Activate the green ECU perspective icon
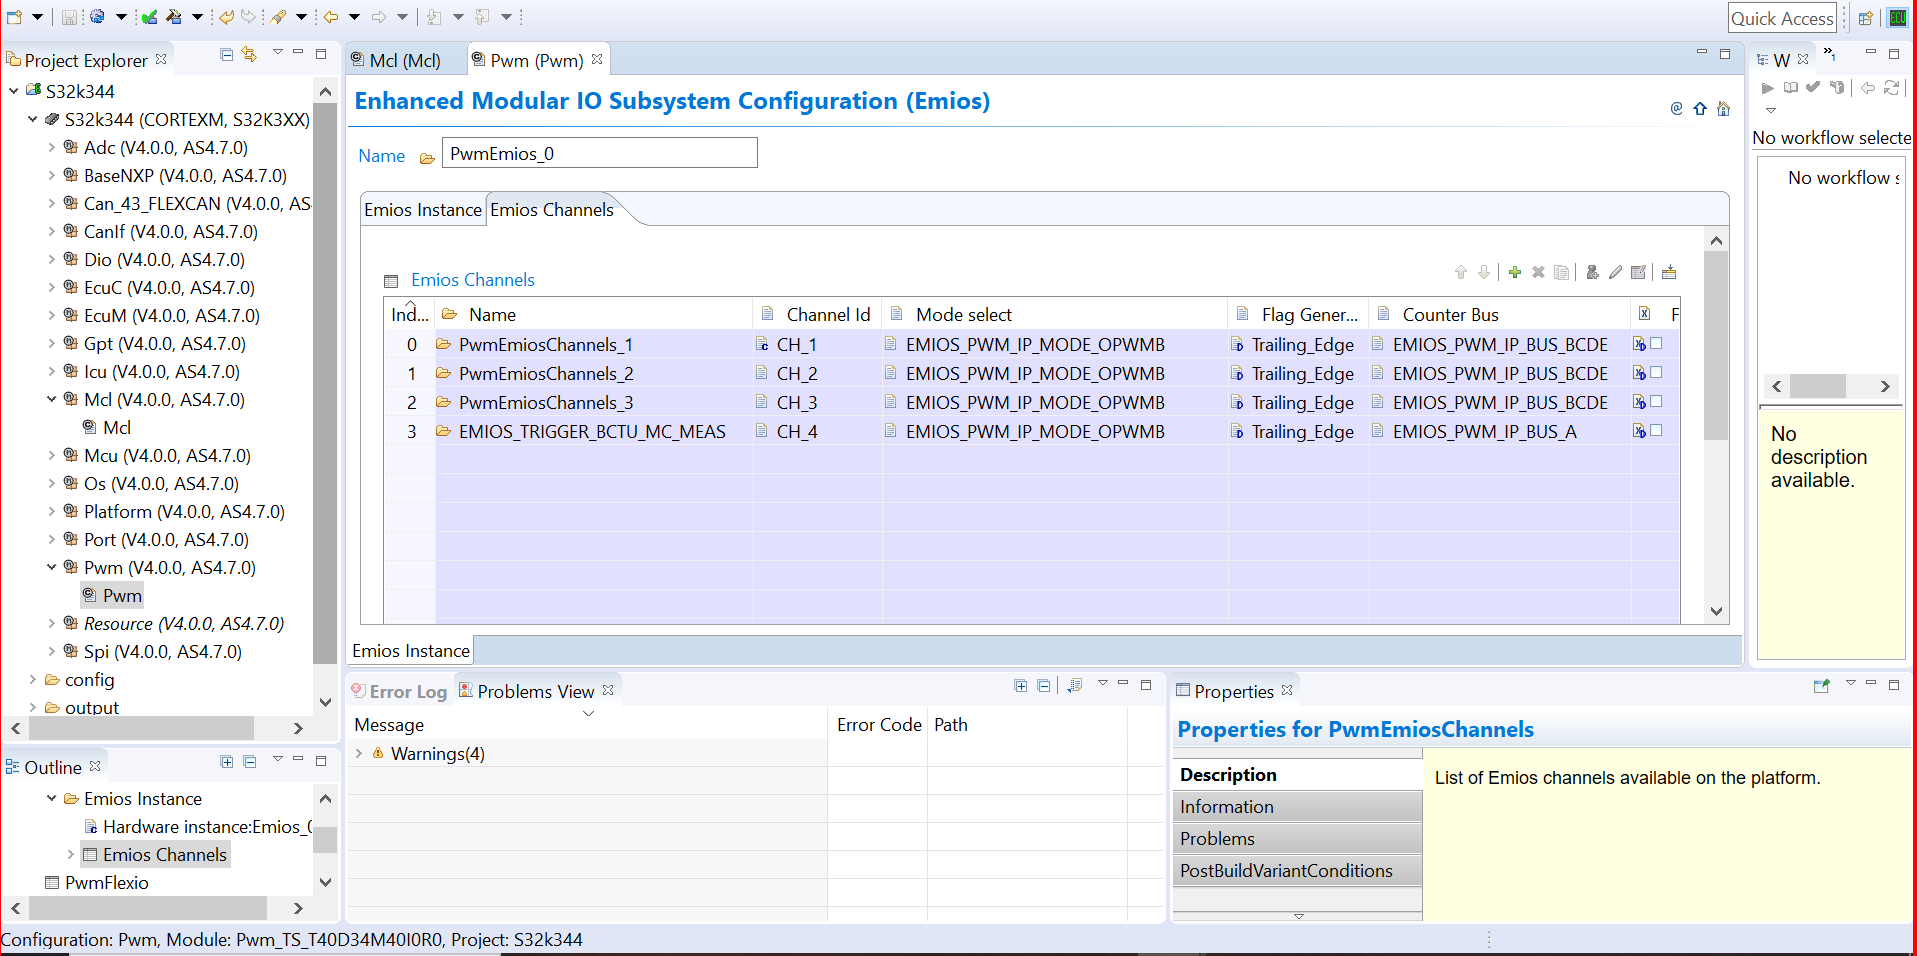The height and width of the screenshot is (956, 1917). click(1897, 18)
